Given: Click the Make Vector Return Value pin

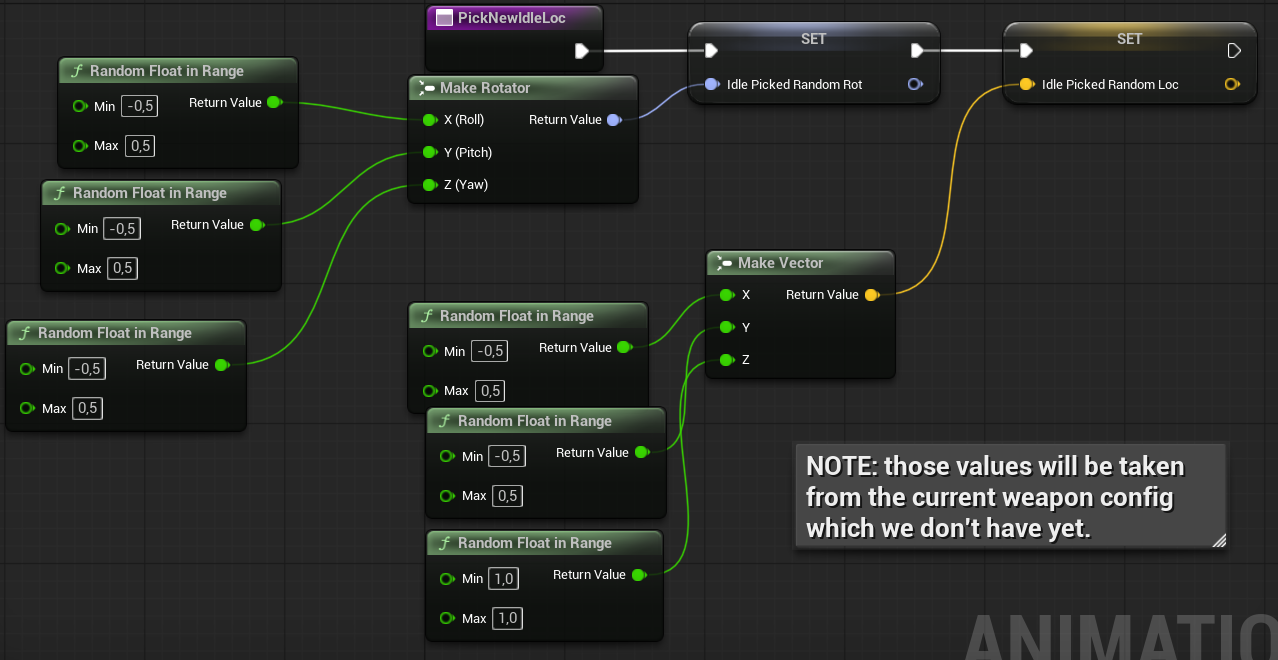Looking at the screenshot, I should [871, 295].
